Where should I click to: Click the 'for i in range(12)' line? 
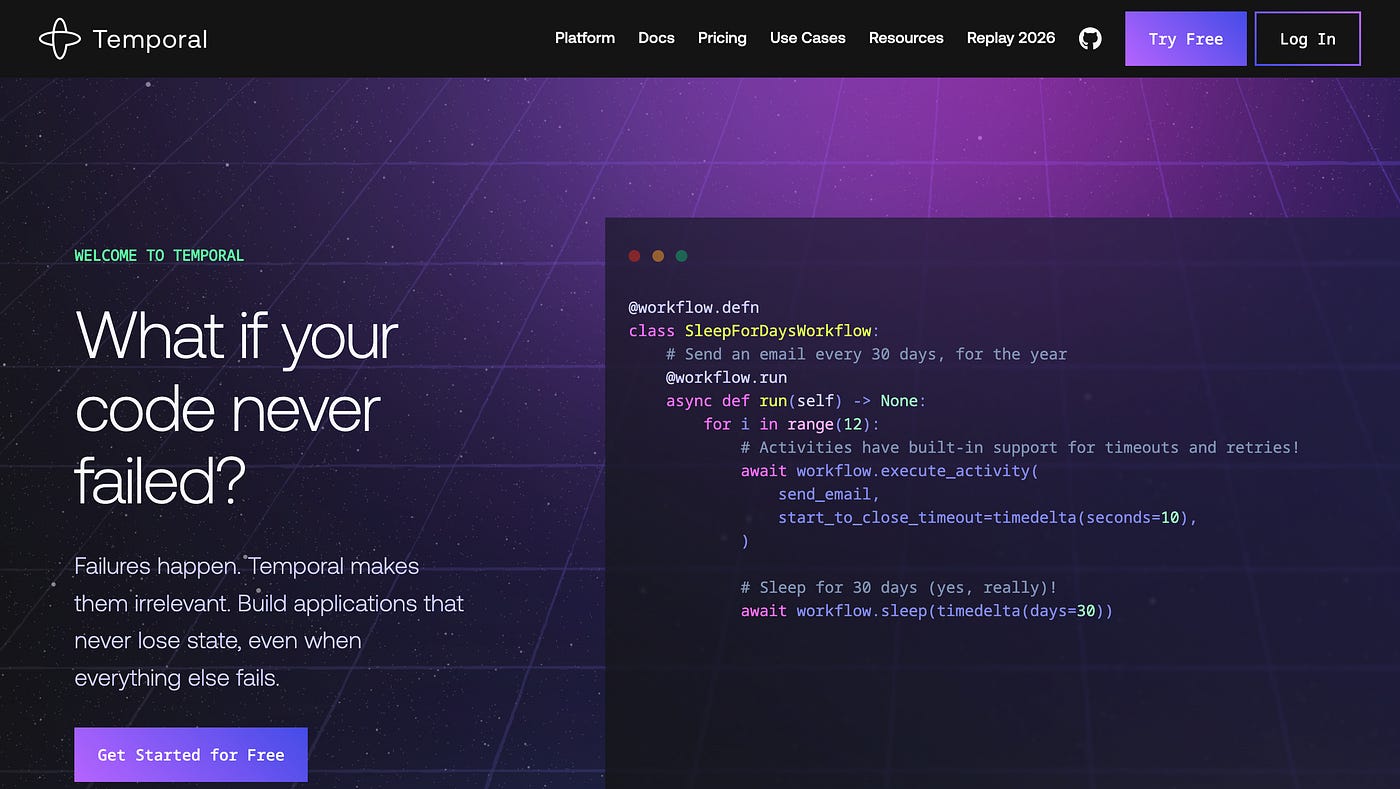pyautogui.click(x=792, y=424)
